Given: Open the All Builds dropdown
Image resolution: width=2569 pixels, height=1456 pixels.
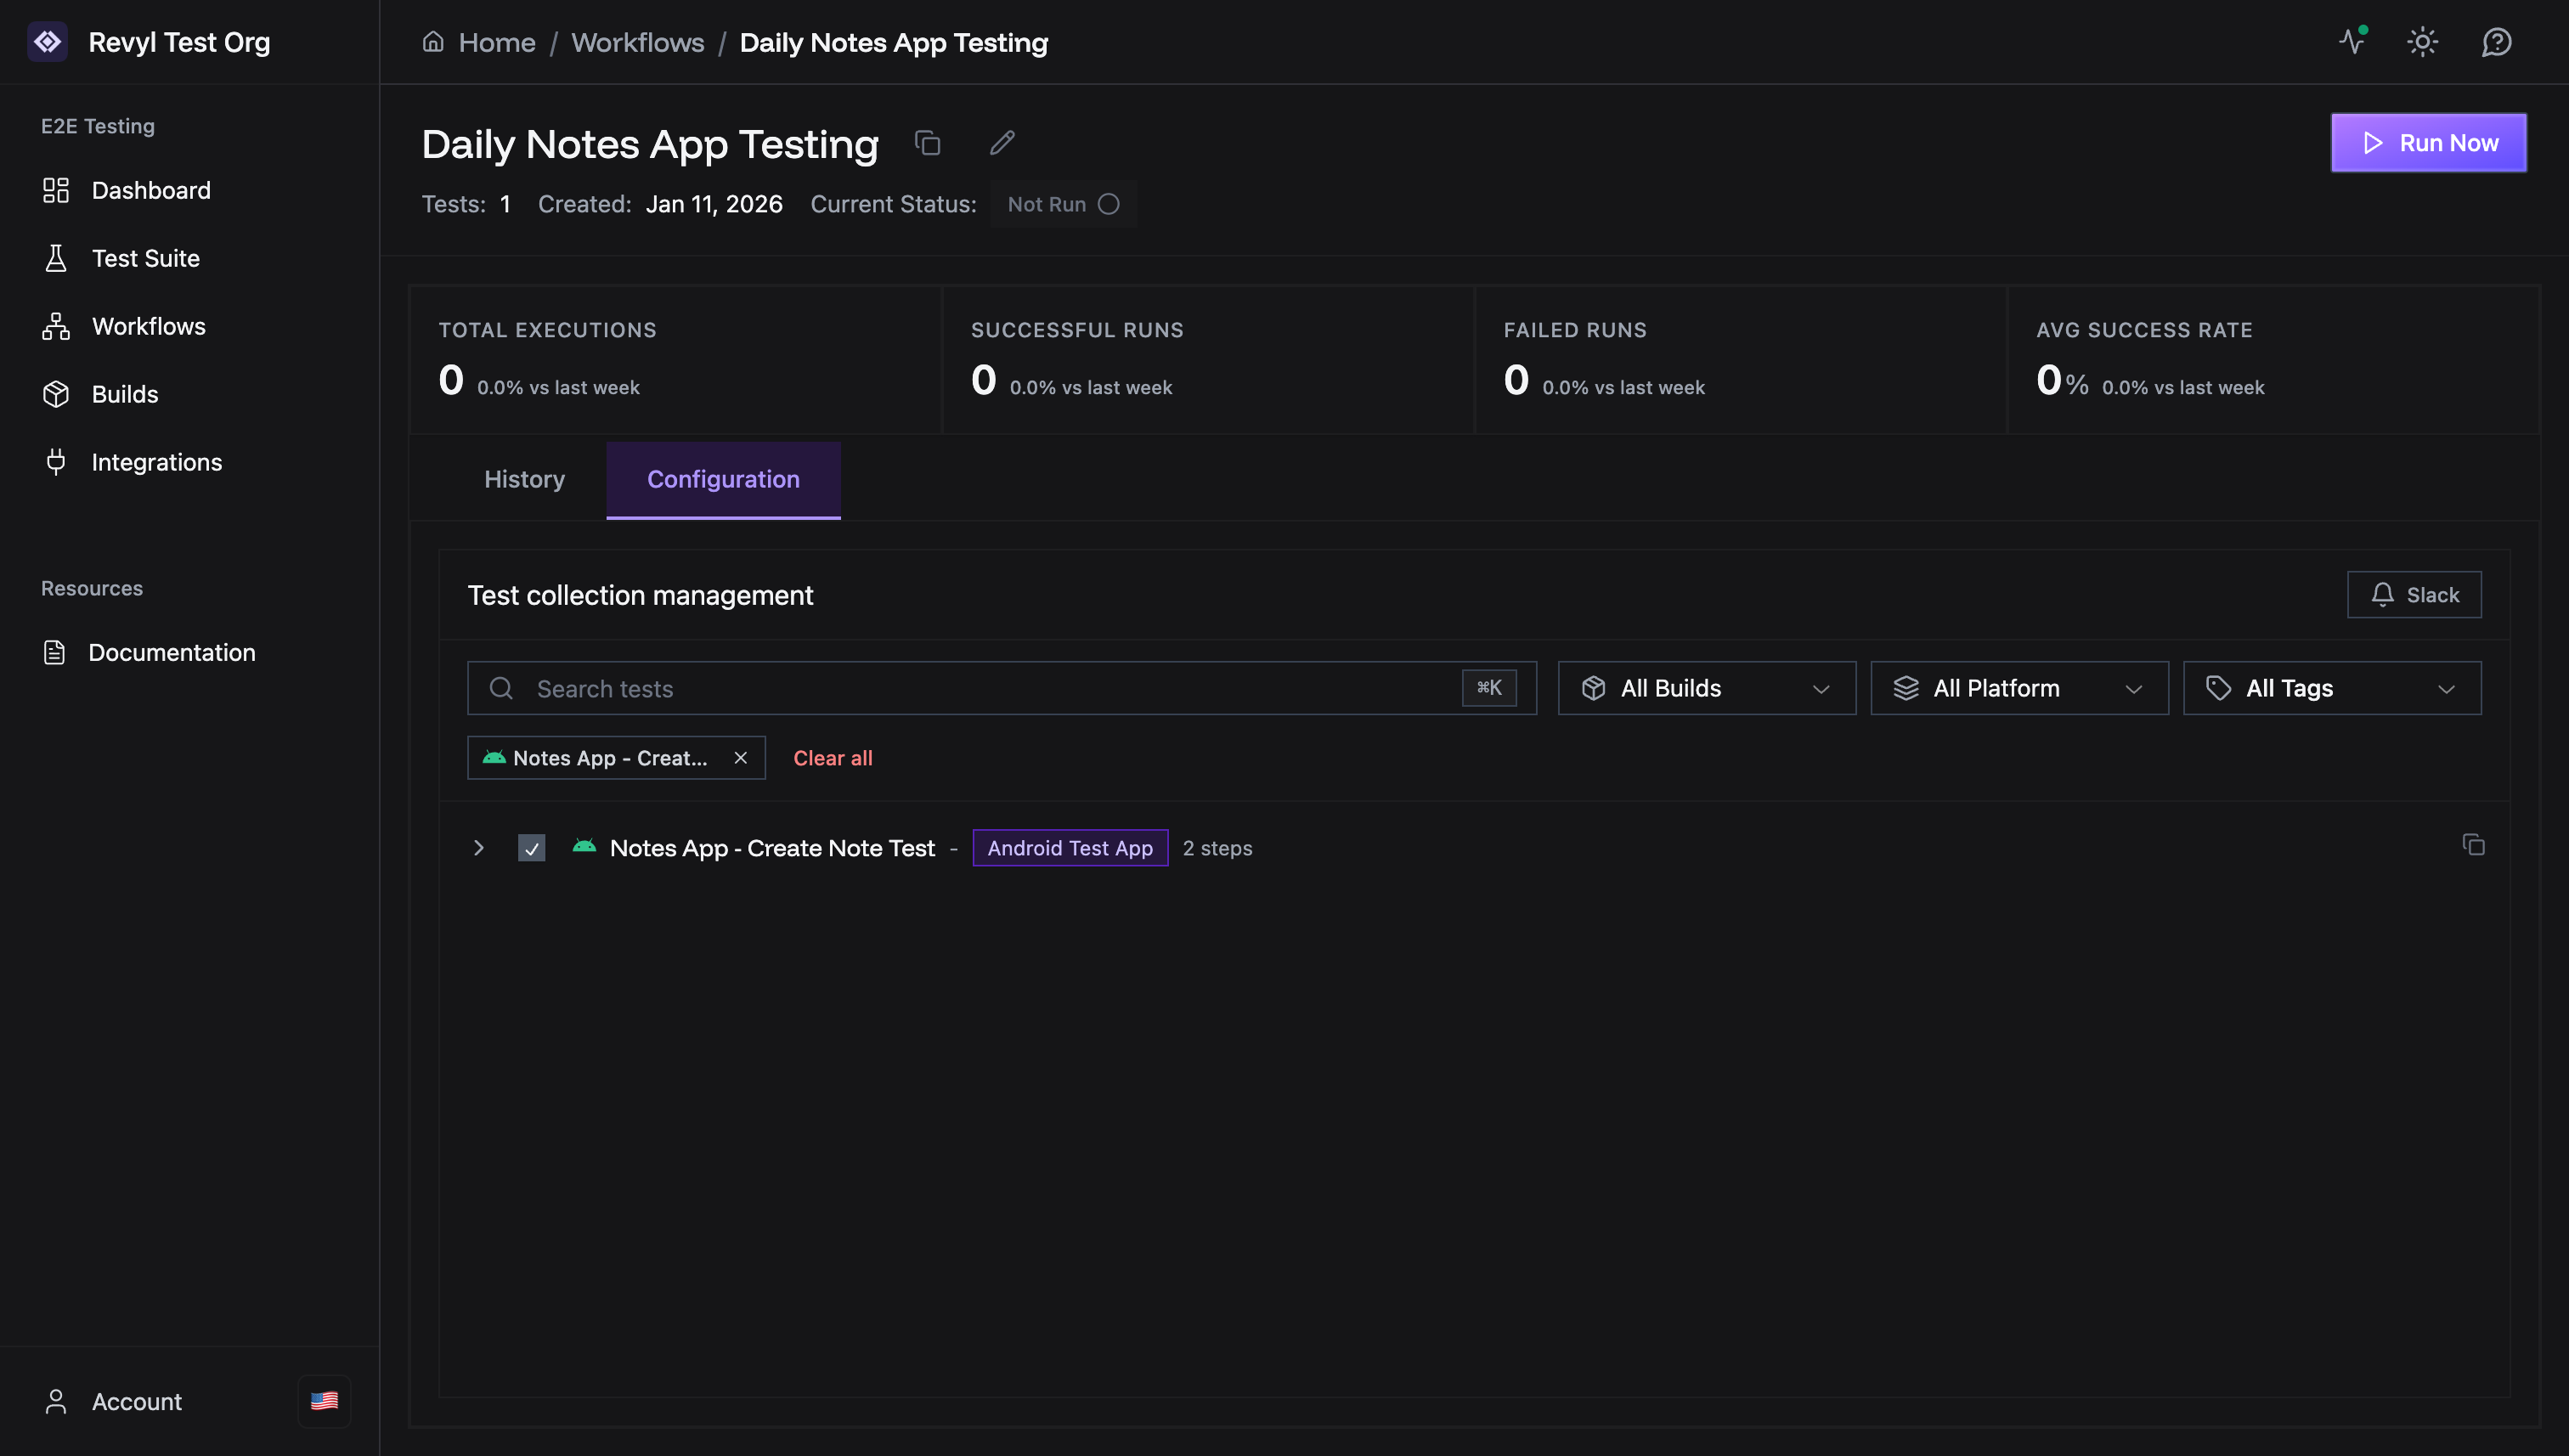Looking at the screenshot, I should [1705, 688].
